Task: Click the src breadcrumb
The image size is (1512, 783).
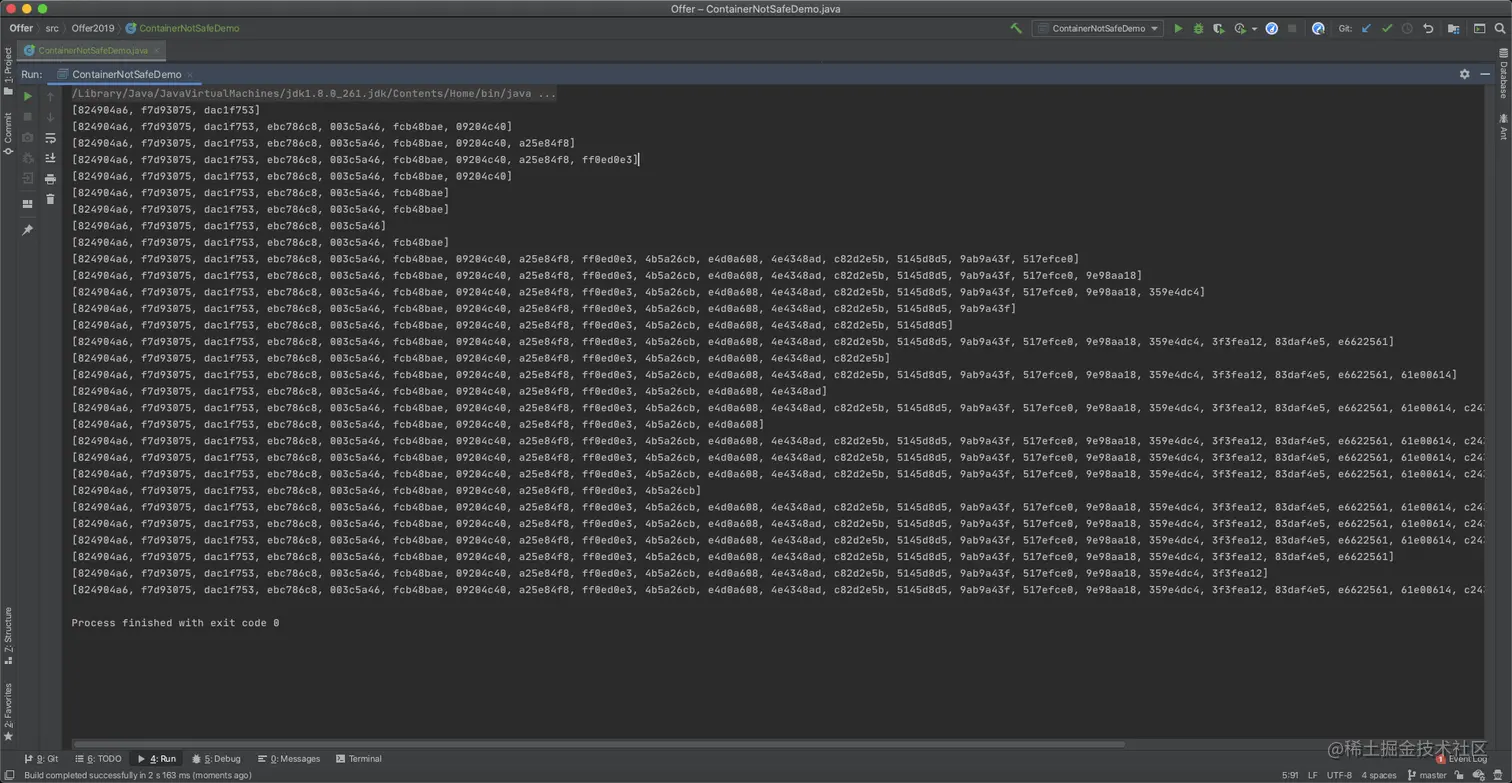Action: click(52, 28)
